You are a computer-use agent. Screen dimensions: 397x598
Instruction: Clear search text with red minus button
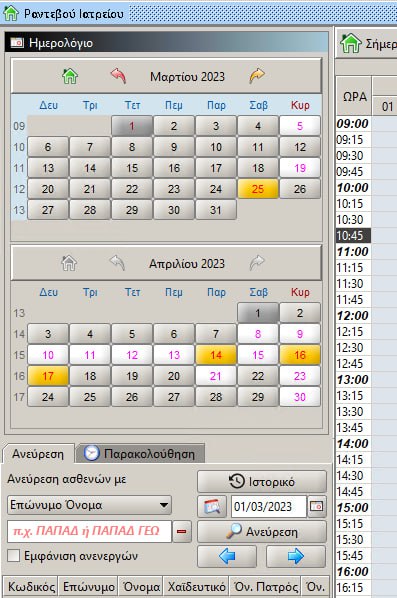pos(182,531)
